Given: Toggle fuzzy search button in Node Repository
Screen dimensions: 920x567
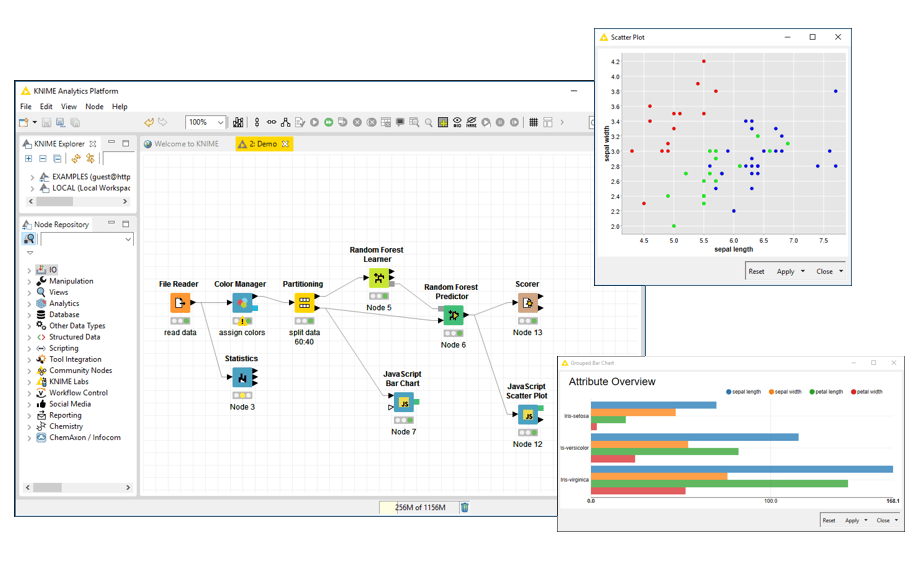Looking at the screenshot, I should pos(29,239).
